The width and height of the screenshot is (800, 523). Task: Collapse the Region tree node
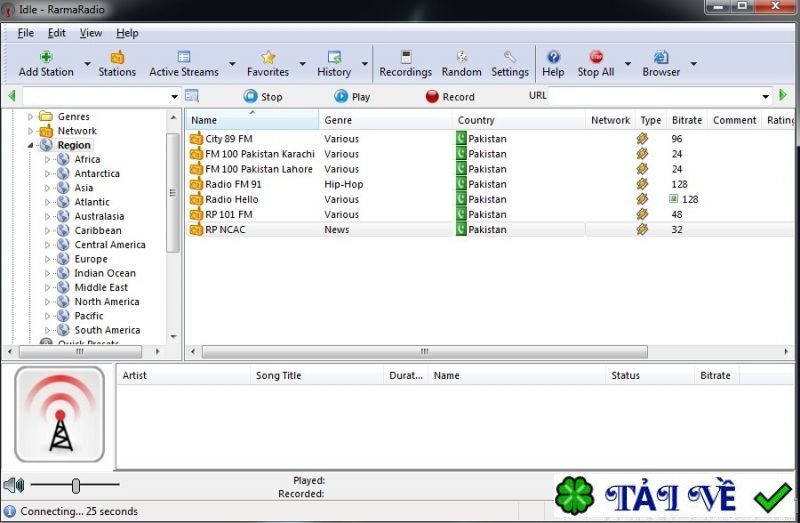click(x=30, y=145)
